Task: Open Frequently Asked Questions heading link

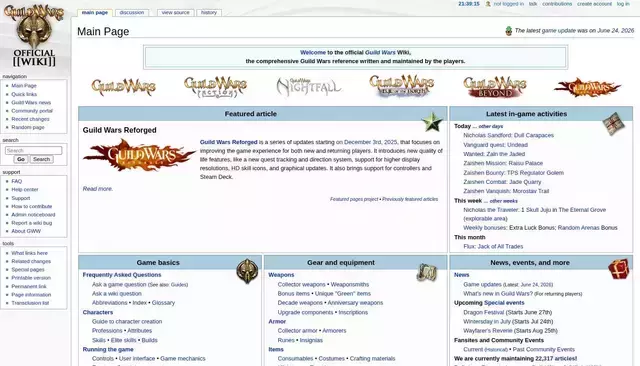Action: pos(122,275)
